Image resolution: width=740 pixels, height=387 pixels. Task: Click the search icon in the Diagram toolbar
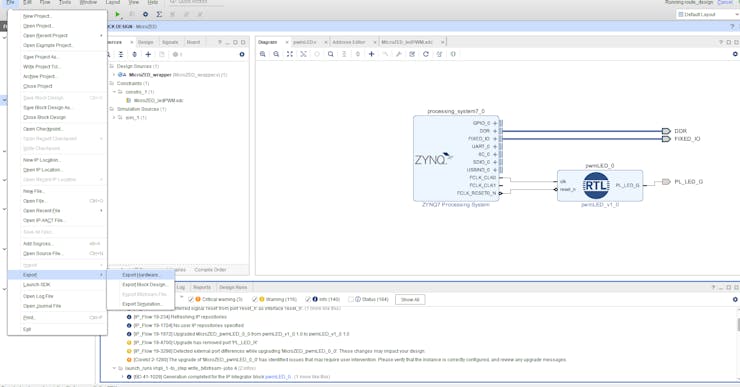(x=331, y=54)
